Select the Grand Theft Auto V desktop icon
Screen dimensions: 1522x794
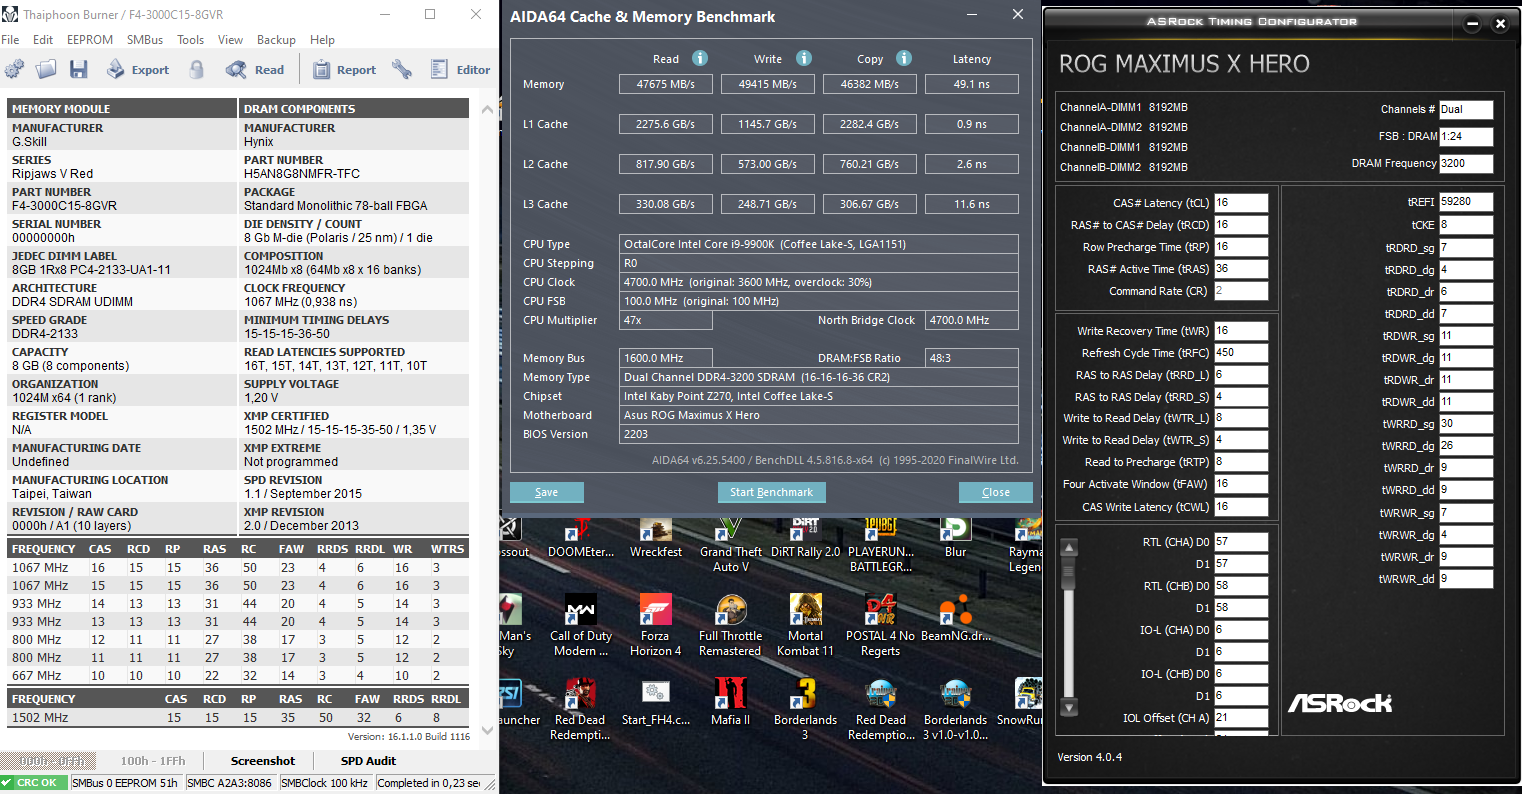(x=731, y=545)
